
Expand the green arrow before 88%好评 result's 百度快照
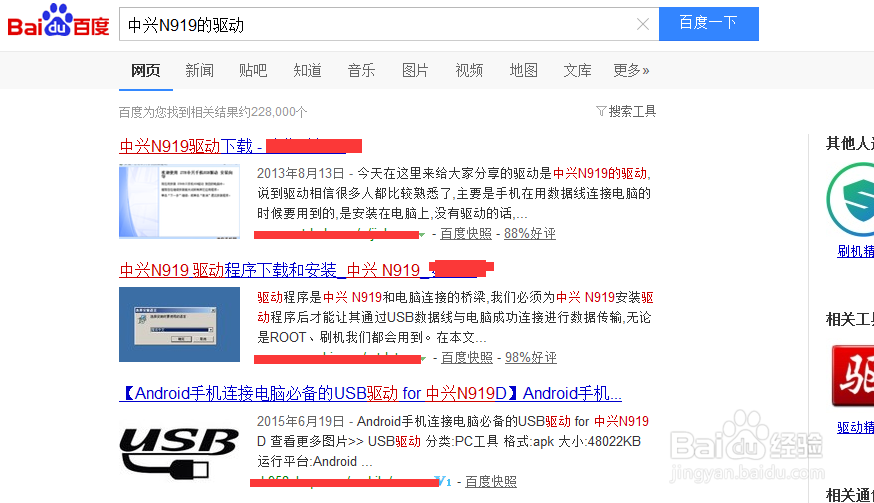point(422,235)
